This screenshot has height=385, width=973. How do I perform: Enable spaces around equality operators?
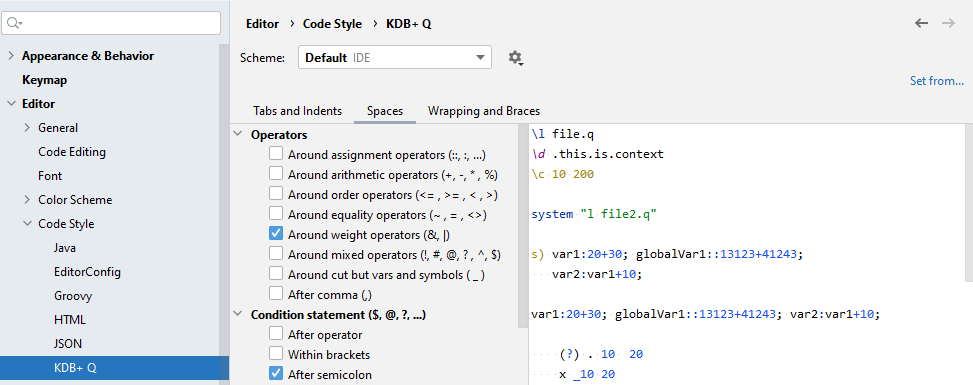click(276, 214)
